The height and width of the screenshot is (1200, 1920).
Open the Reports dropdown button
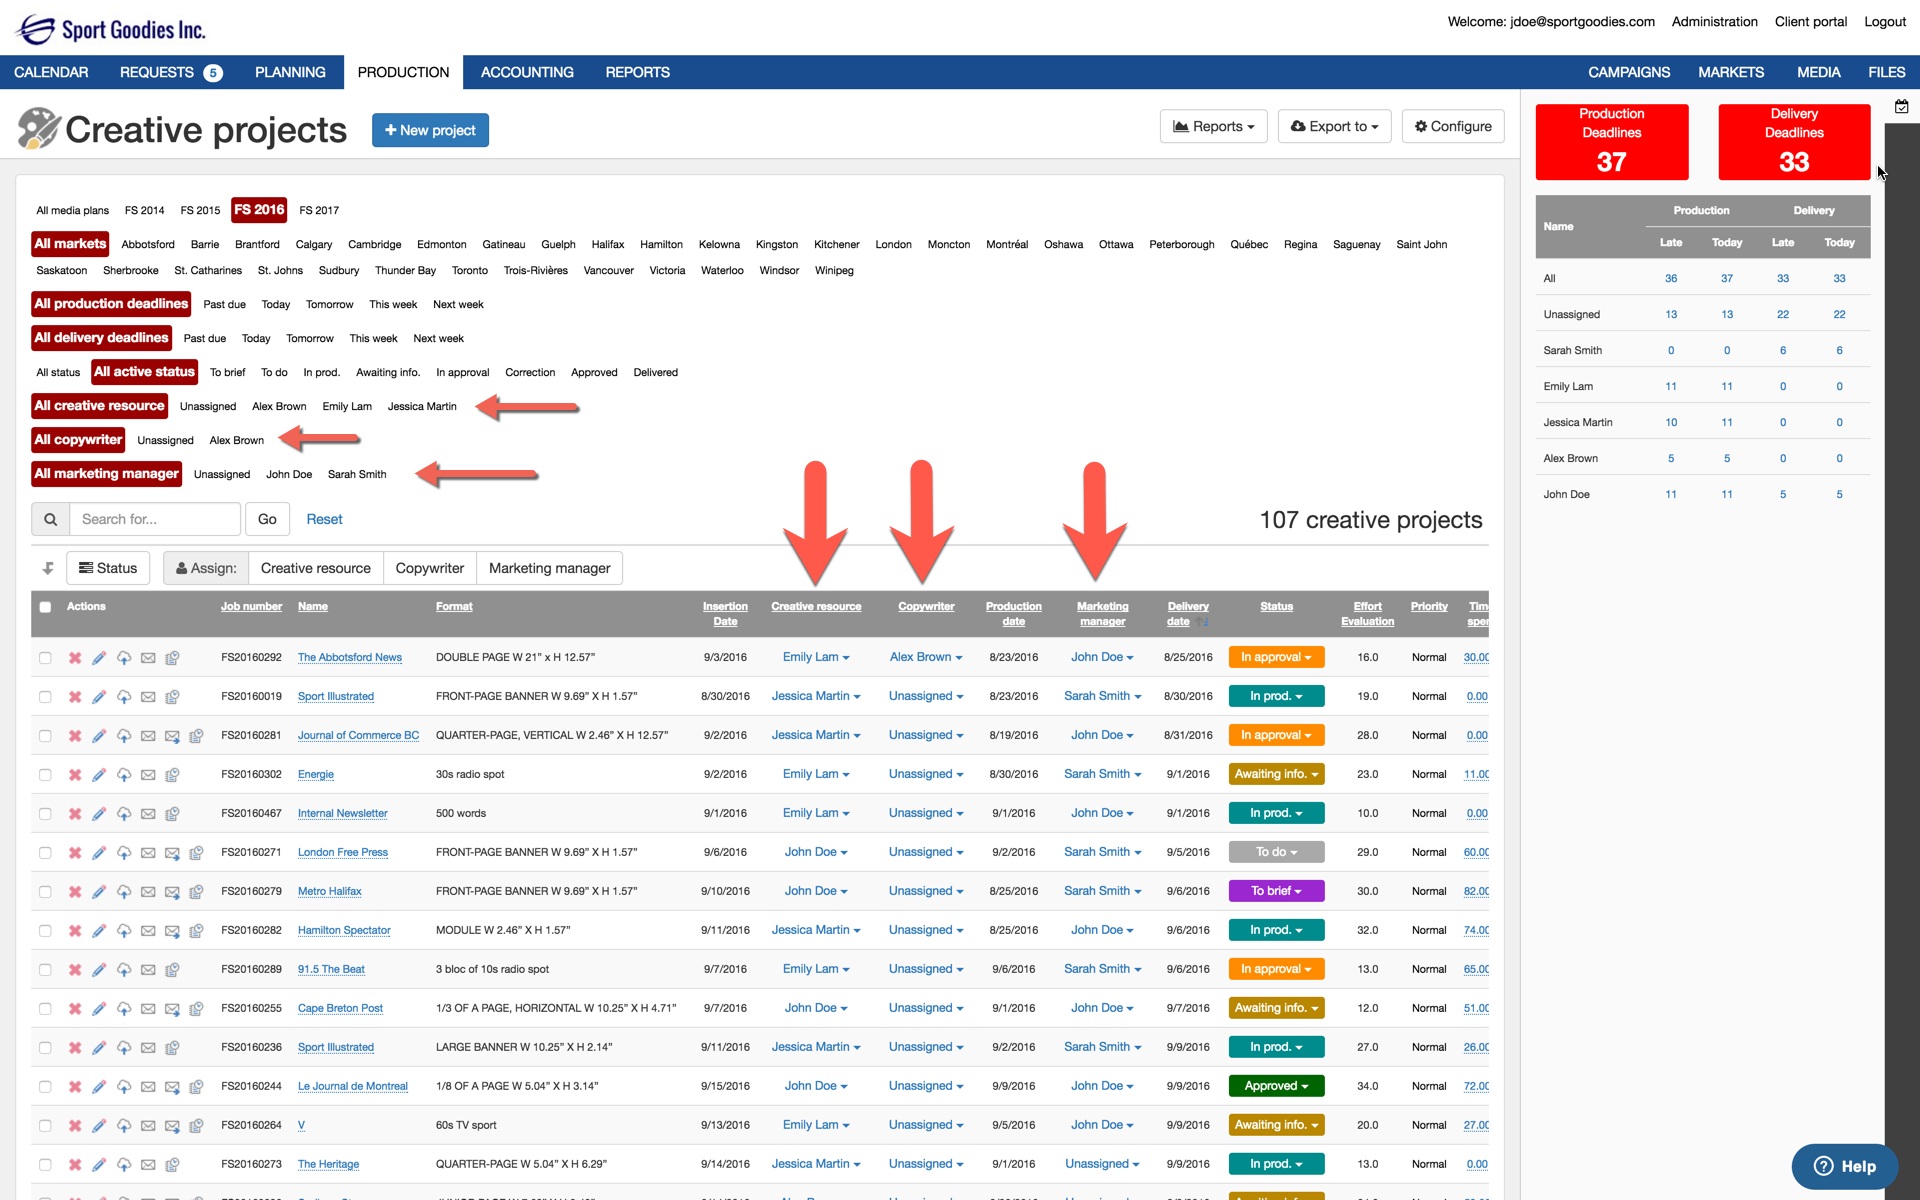click(1213, 127)
